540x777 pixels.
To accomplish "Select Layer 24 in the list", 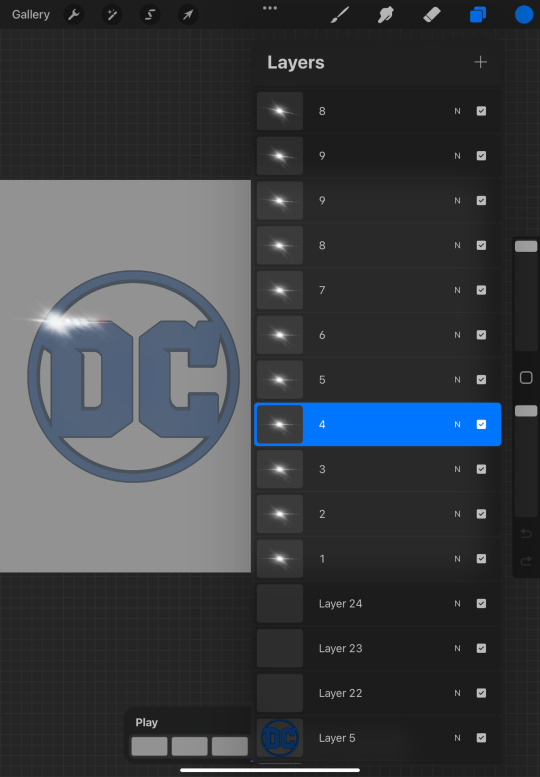I will point(378,604).
